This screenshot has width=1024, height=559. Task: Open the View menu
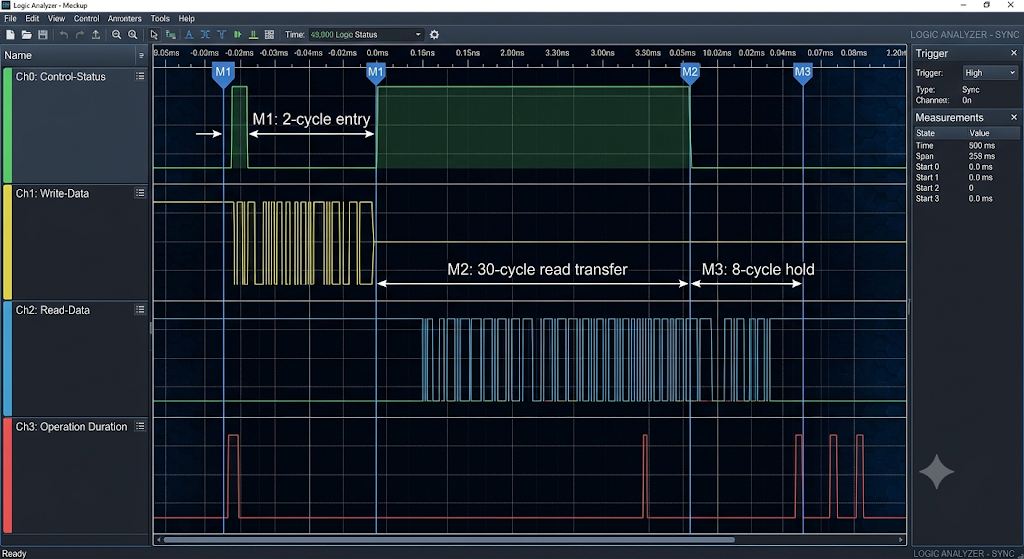pos(56,18)
